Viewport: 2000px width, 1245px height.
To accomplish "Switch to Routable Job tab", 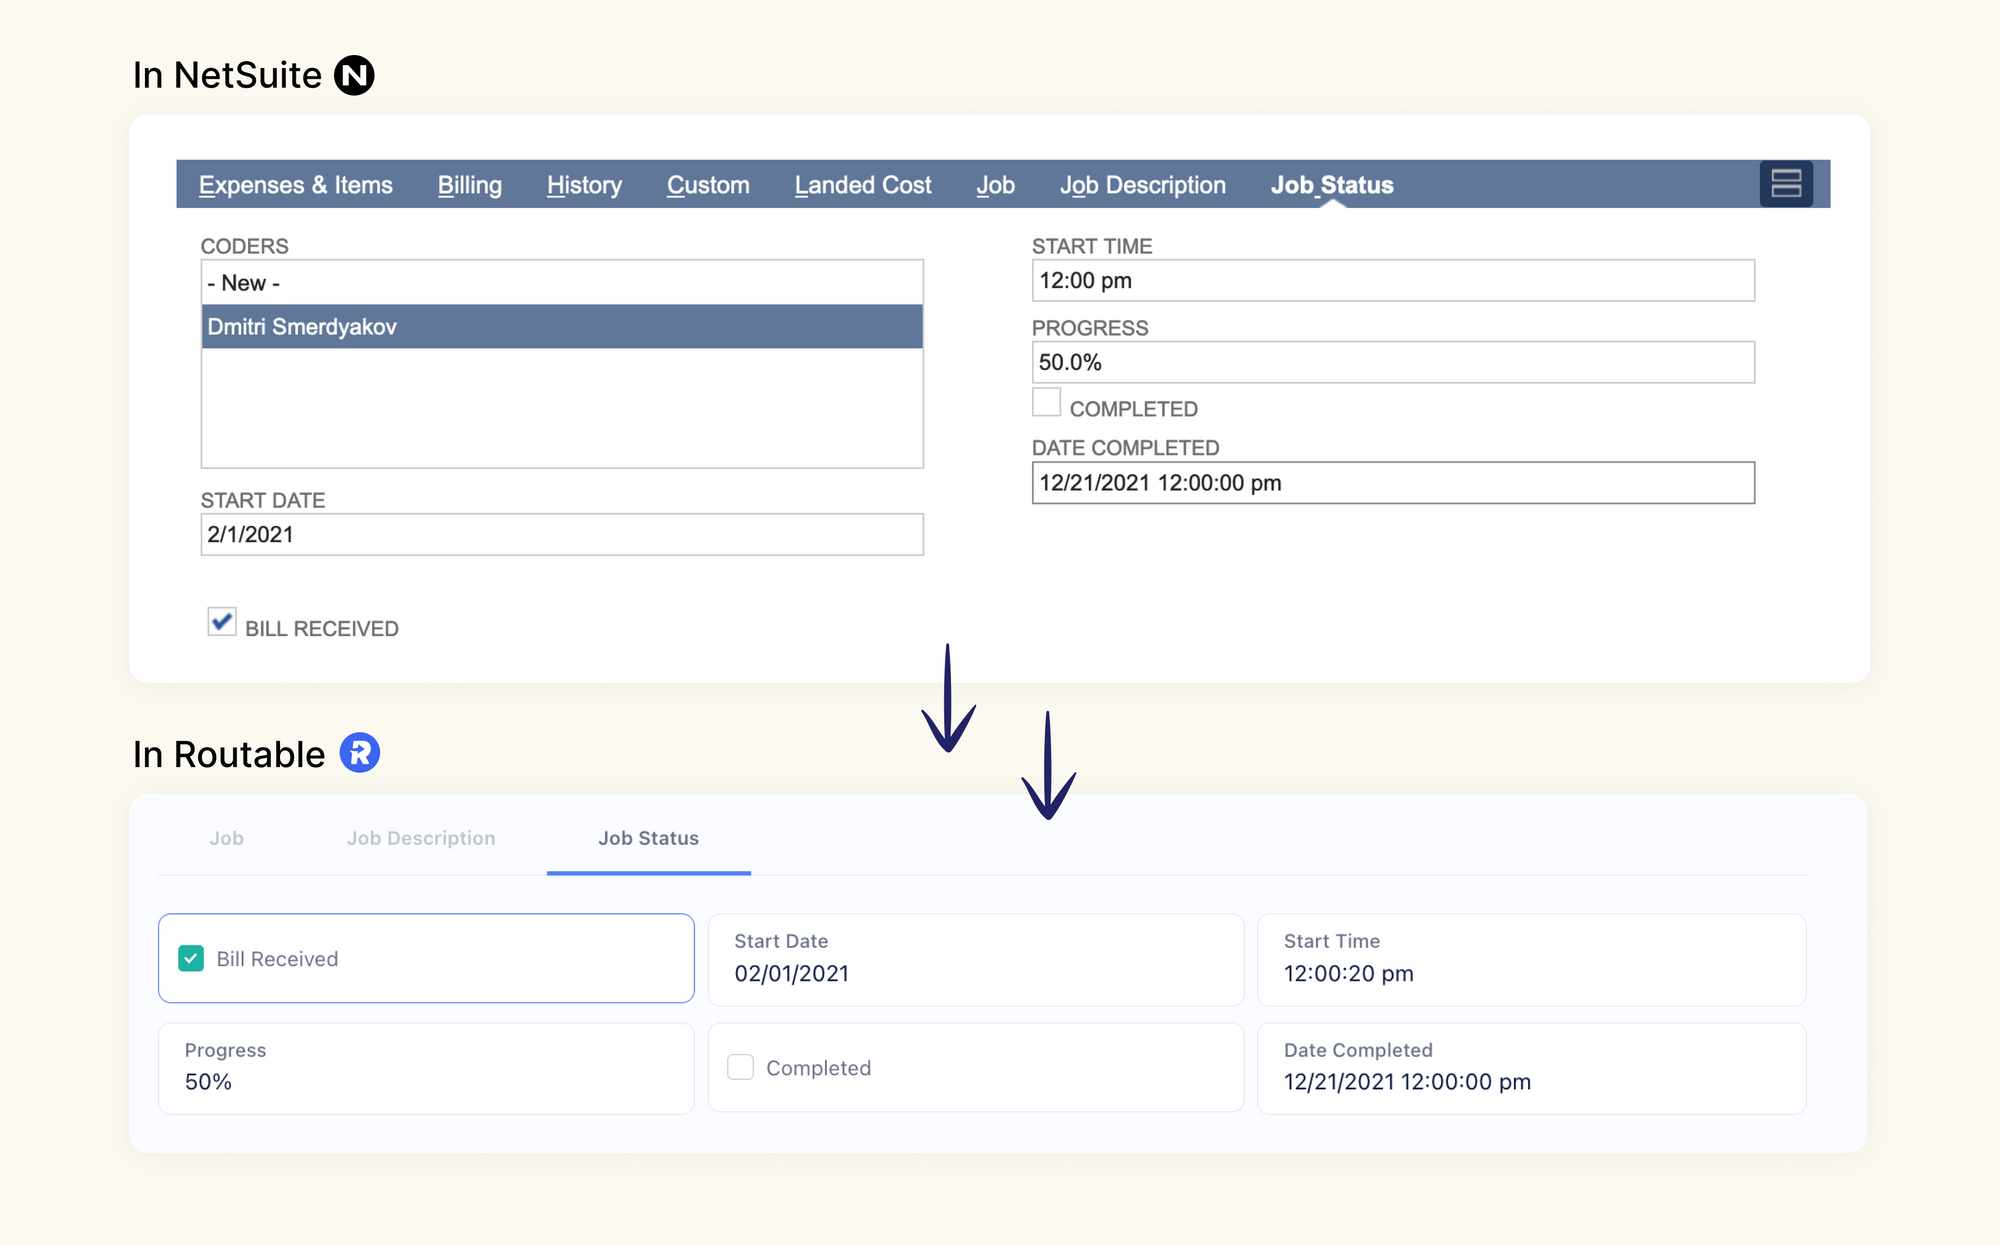I will click(226, 838).
